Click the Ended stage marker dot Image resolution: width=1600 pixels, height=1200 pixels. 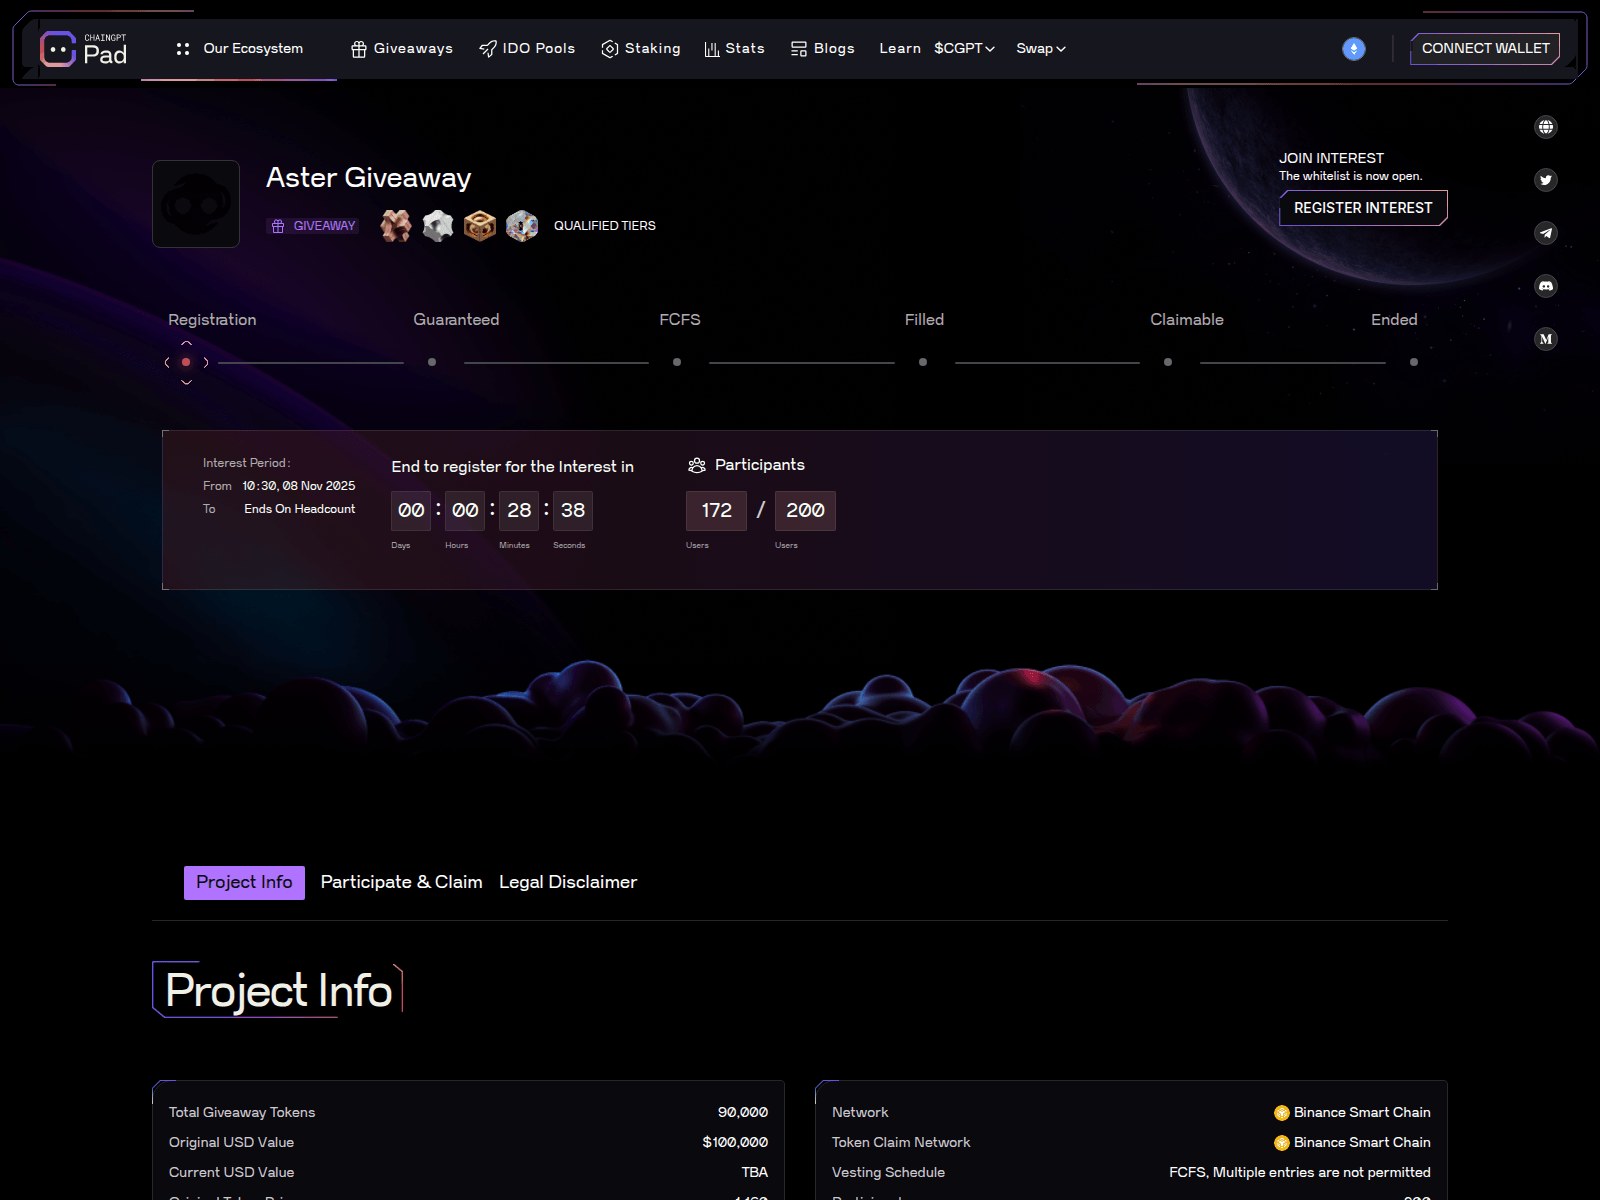point(1414,362)
